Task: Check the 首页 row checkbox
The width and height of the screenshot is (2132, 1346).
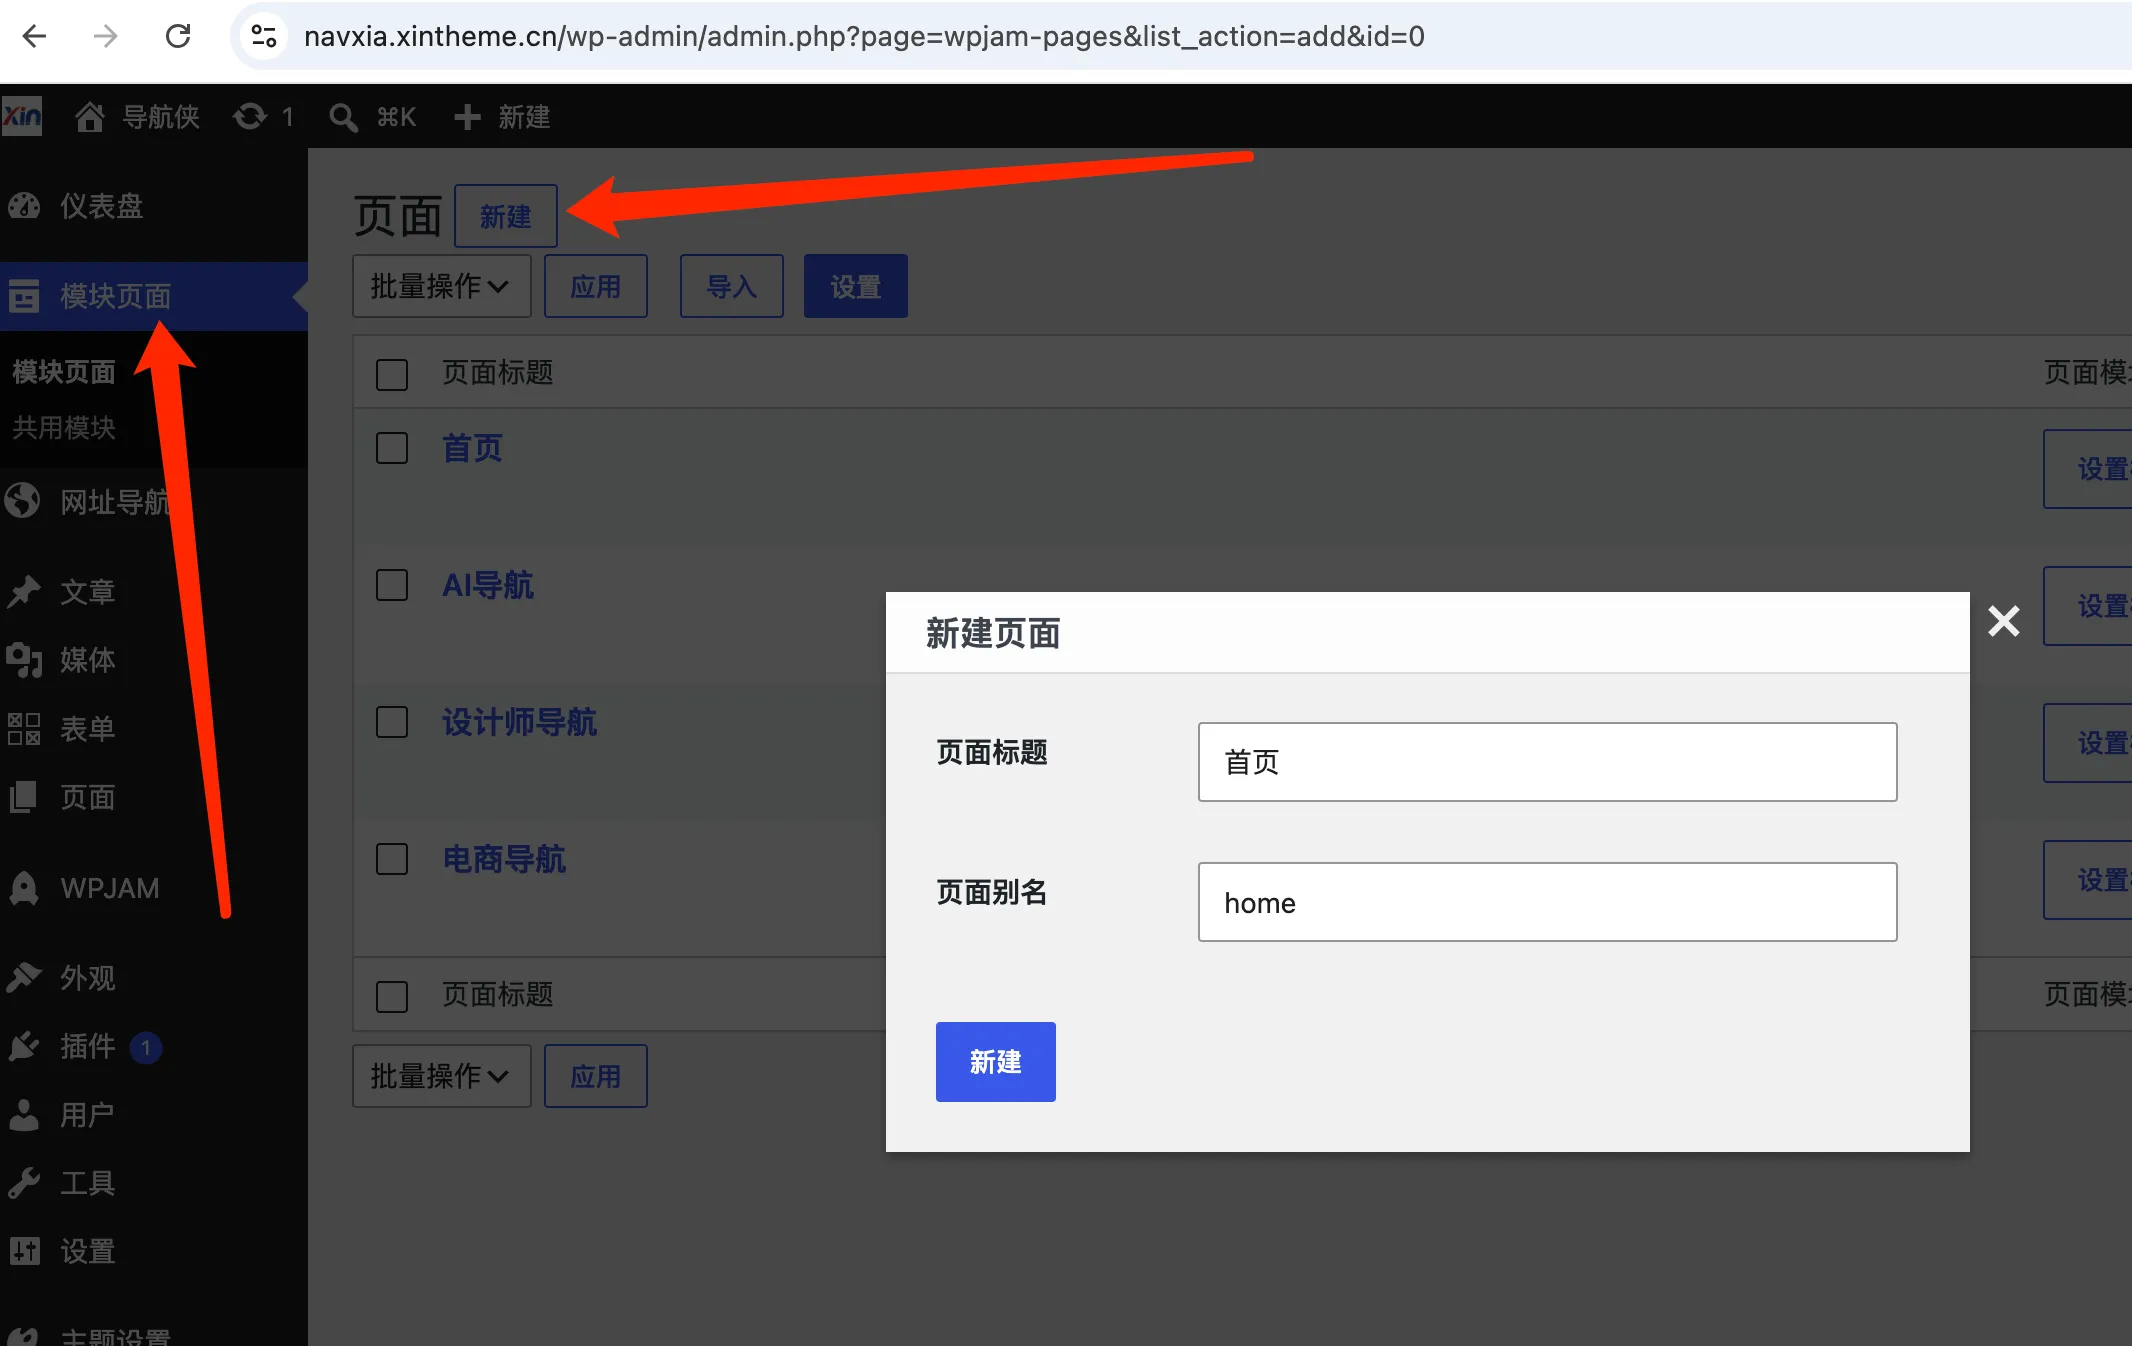Action: 392,448
